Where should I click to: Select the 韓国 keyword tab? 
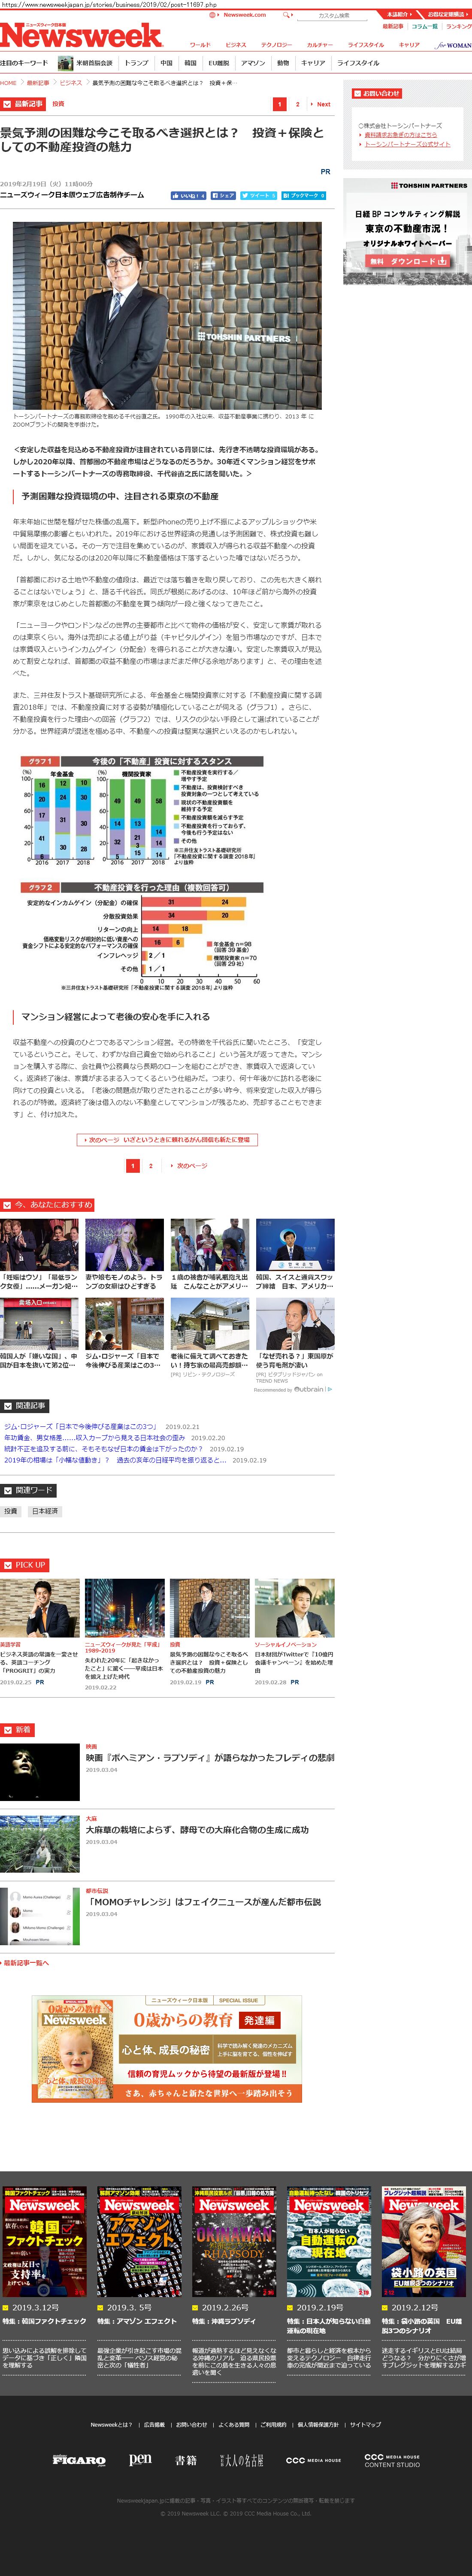190,63
